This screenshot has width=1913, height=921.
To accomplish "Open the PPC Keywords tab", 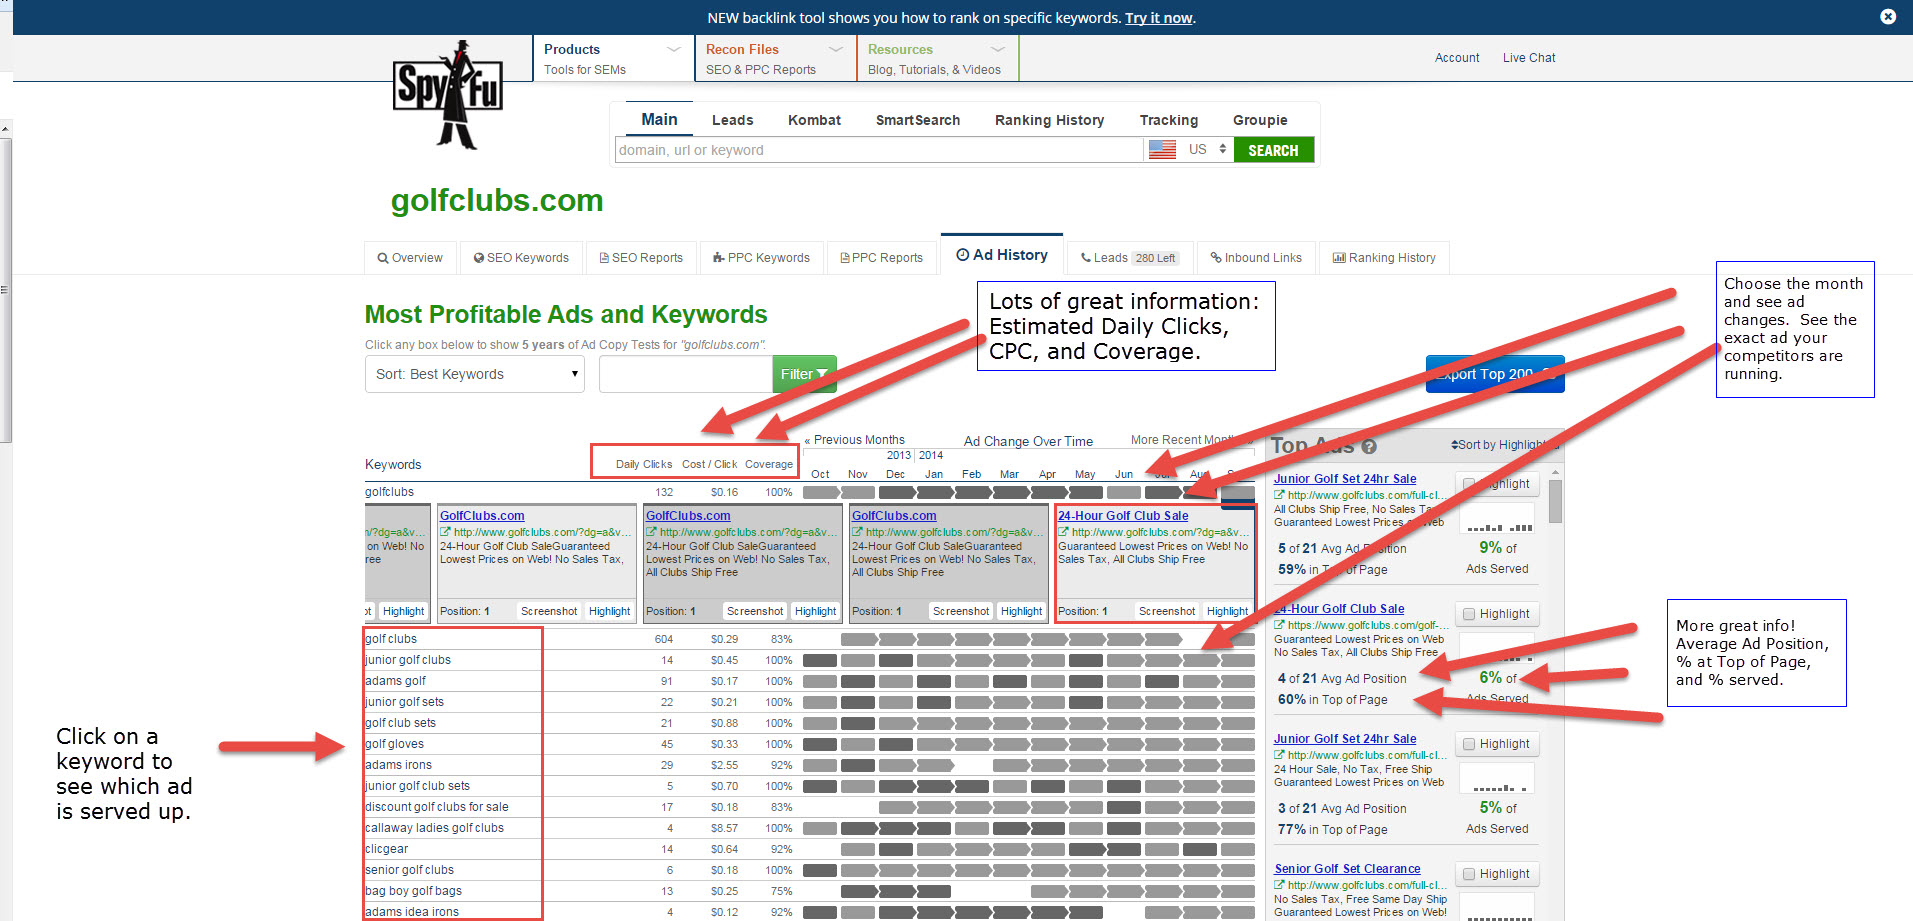I will (x=761, y=258).
